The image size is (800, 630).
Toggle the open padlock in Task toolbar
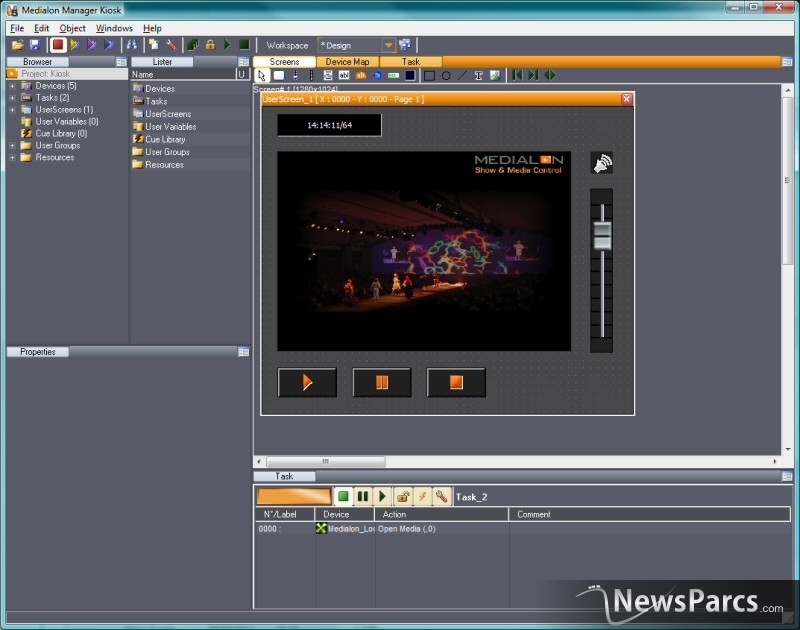click(x=403, y=496)
